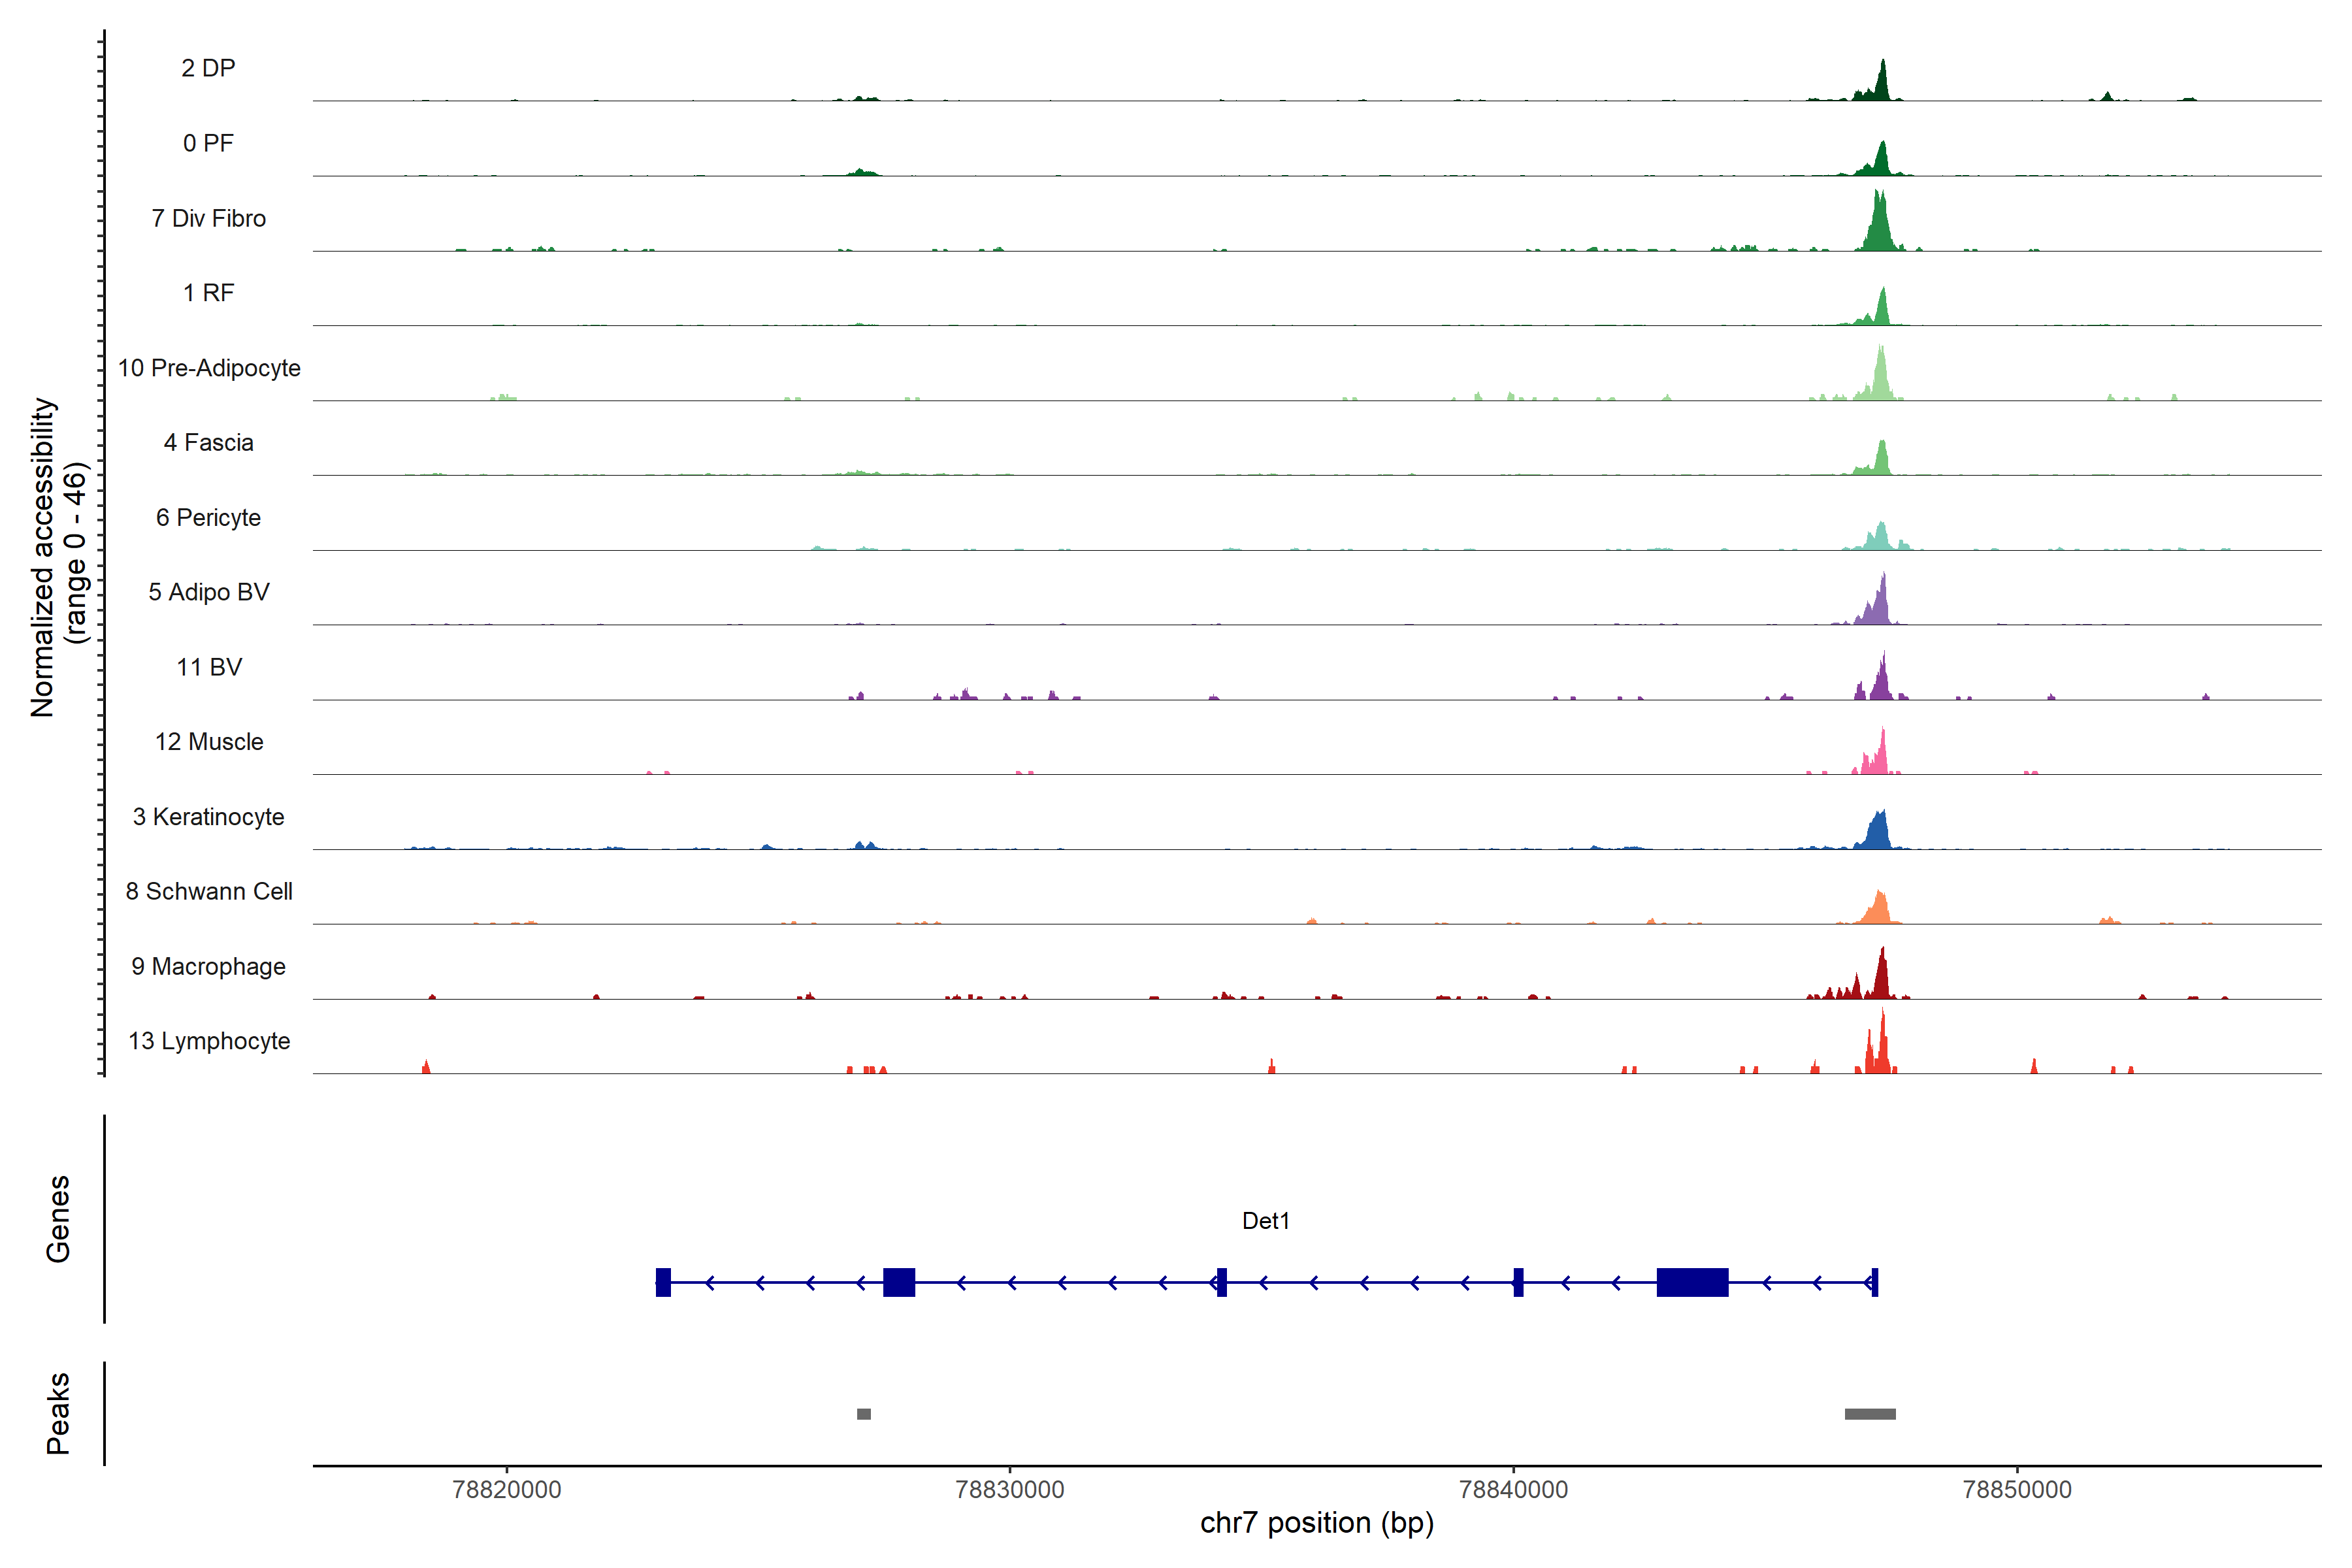Select the 12 Muscle track label
Image resolution: width=2352 pixels, height=1568 pixels.
[x=209, y=742]
